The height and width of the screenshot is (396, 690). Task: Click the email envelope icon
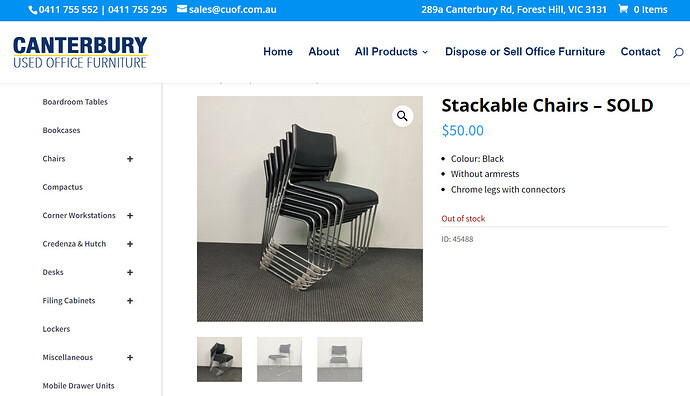click(182, 9)
